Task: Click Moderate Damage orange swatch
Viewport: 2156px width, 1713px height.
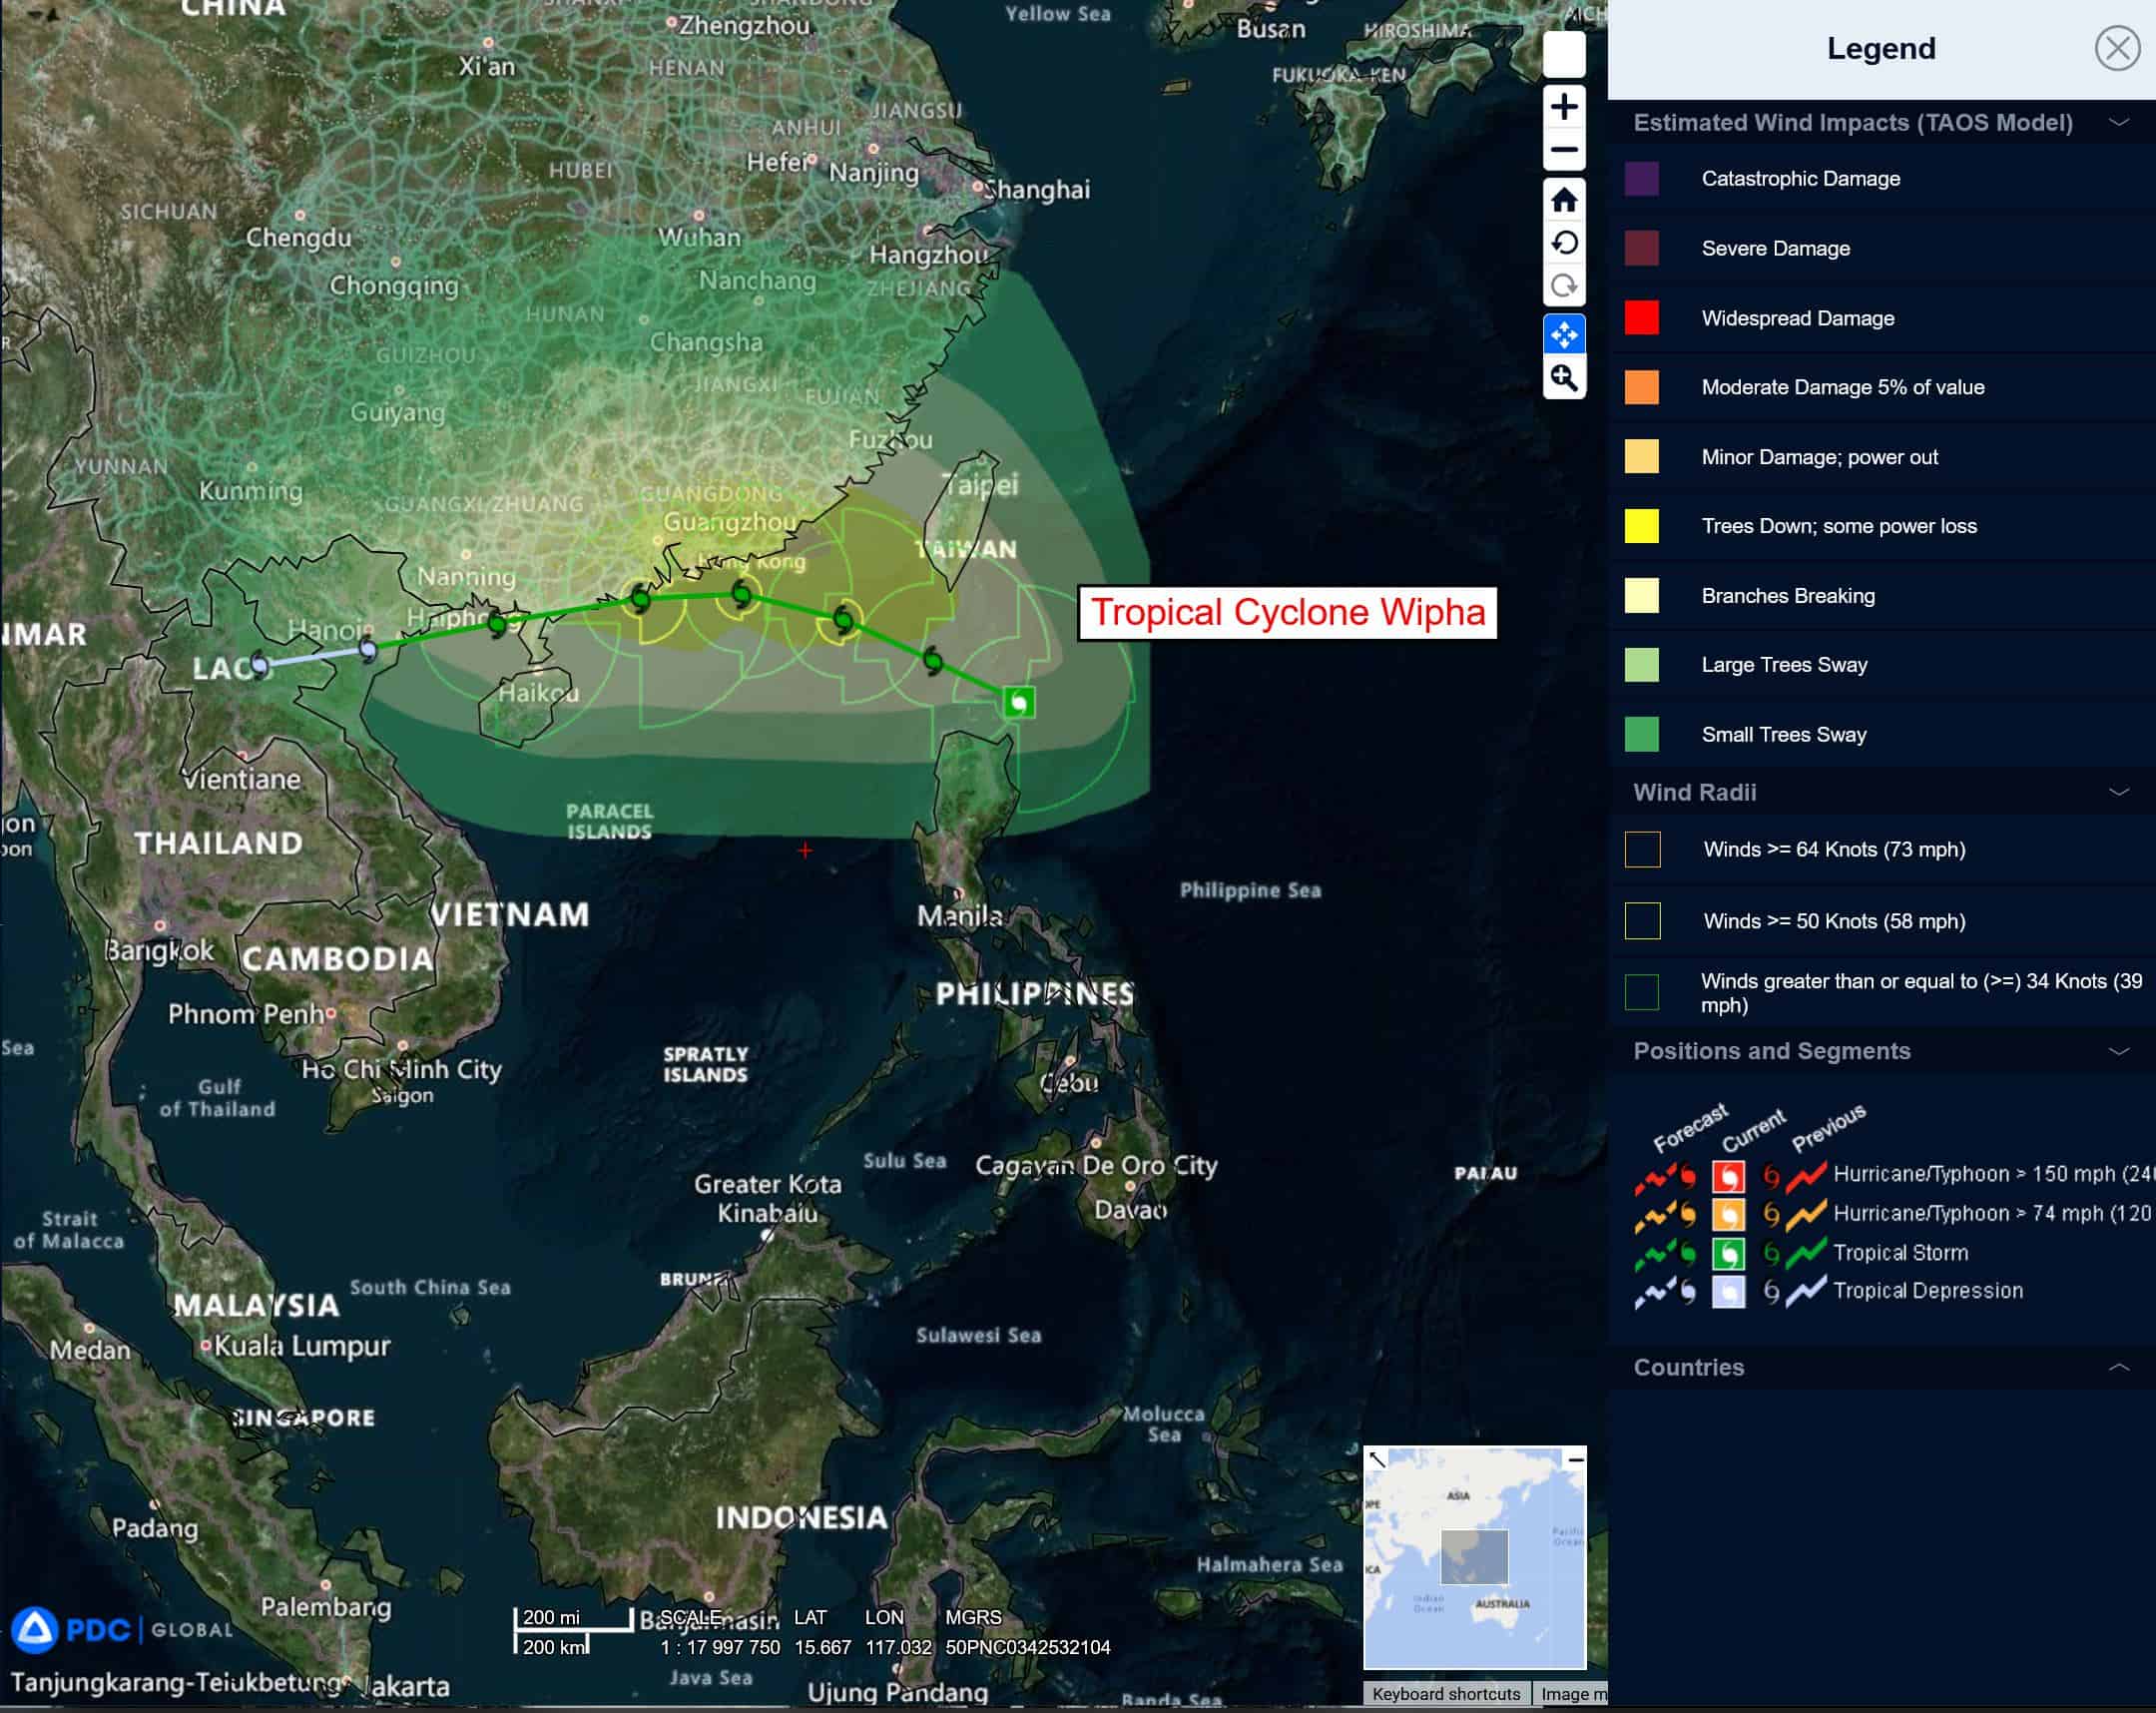Action: click(x=1641, y=387)
